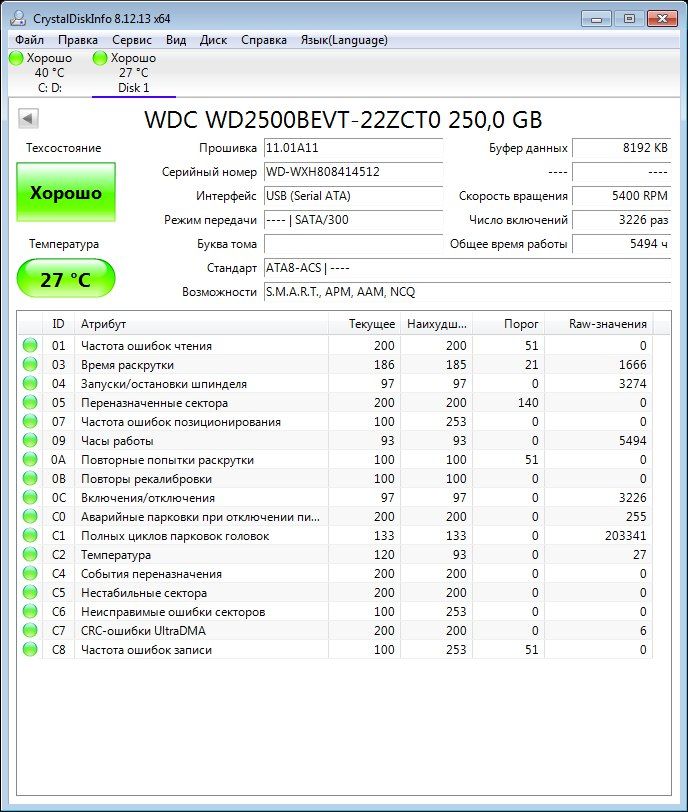Click the Интерфейс field USB (Serial ATA)
688x812 pixels.
(354, 196)
